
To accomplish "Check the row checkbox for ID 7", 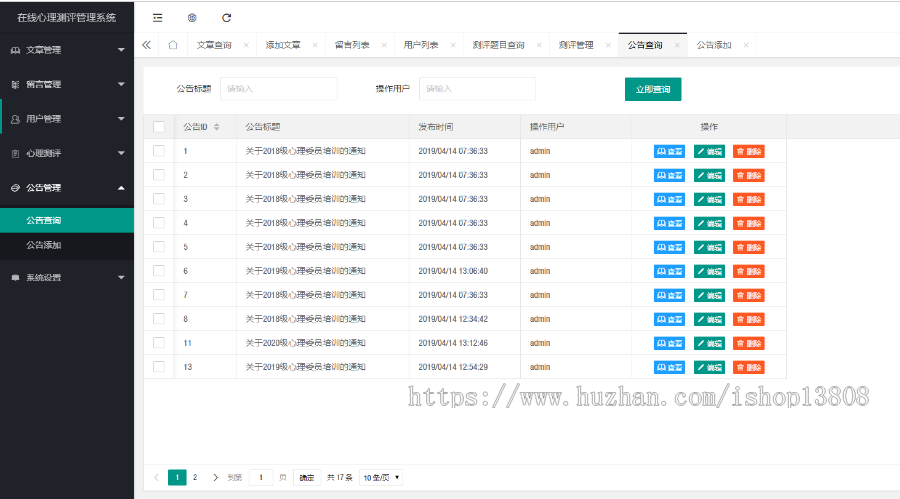I will [x=159, y=295].
